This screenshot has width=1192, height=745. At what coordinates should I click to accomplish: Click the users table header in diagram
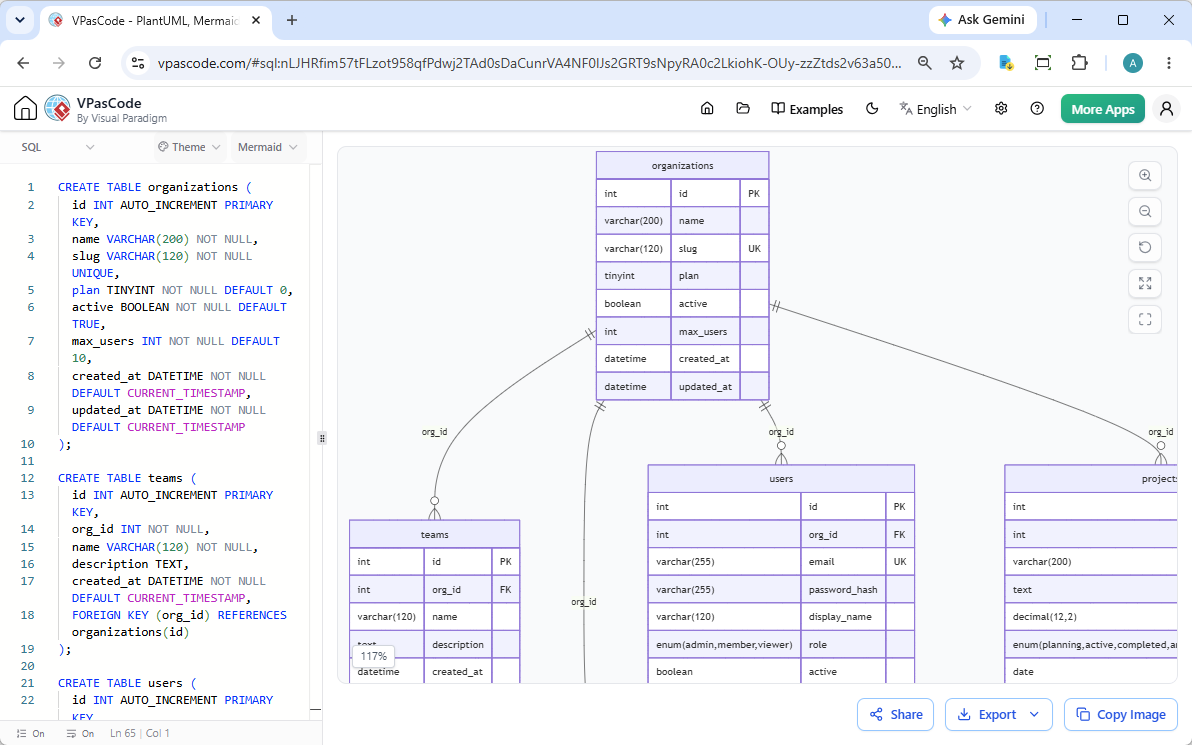(x=781, y=479)
